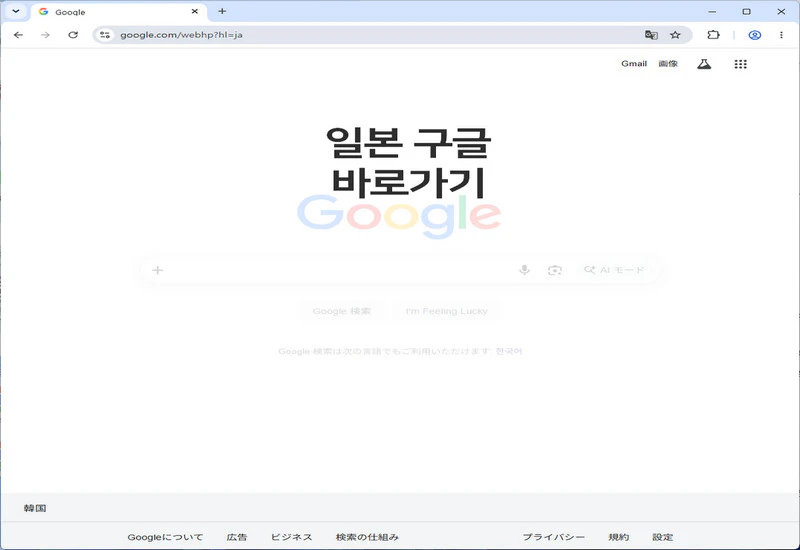Open the Google apps grid
800x550 pixels.
click(x=740, y=64)
